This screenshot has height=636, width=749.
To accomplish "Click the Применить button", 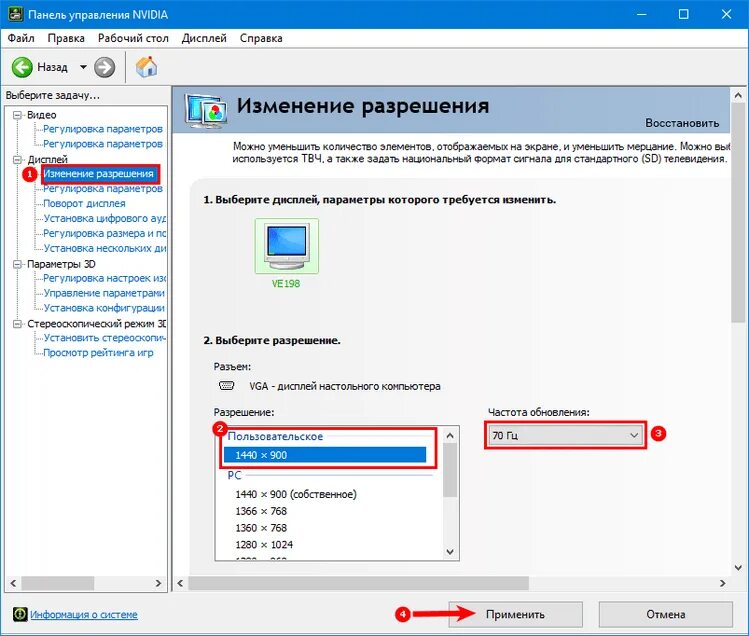I will [515, 614].
